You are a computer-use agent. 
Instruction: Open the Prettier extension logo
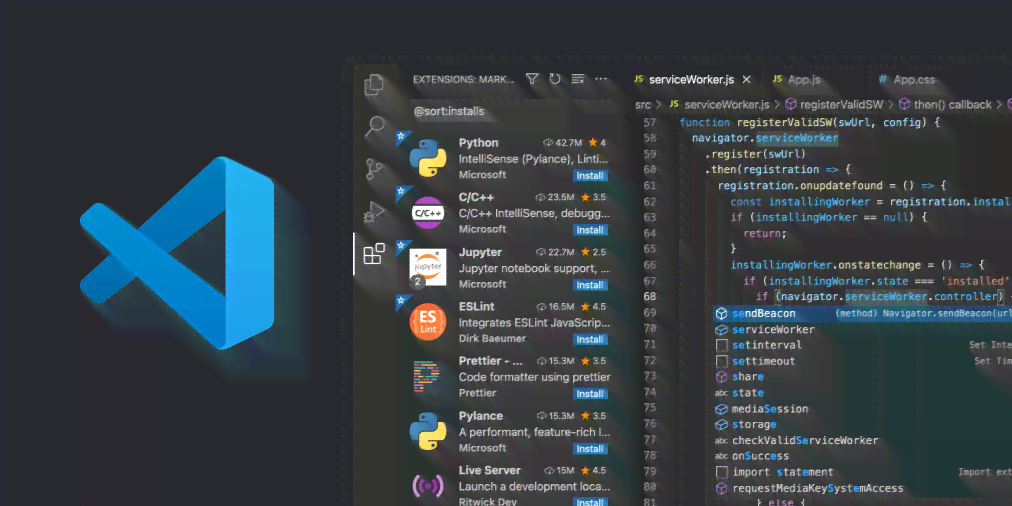(428, 377)
